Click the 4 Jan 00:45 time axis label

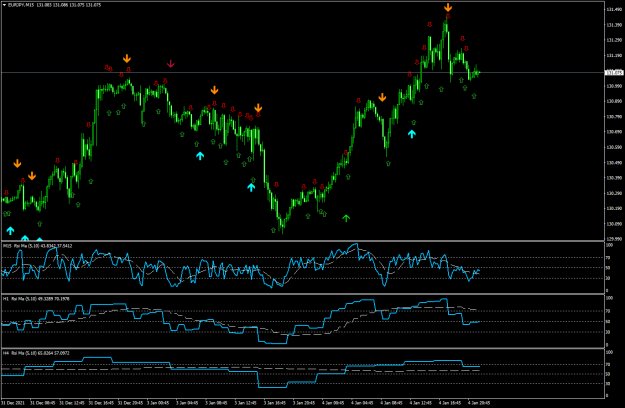point(333,403)
